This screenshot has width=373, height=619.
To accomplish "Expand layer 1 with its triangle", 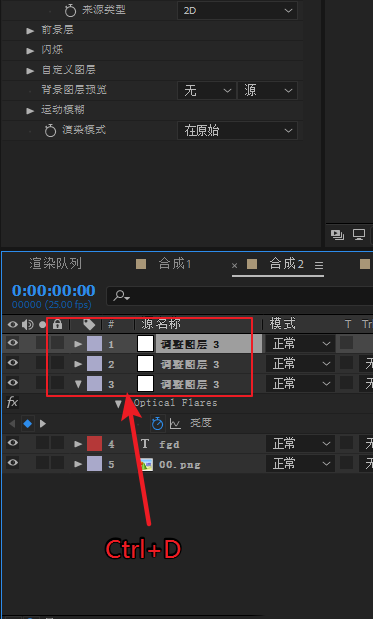I will 78,344.
